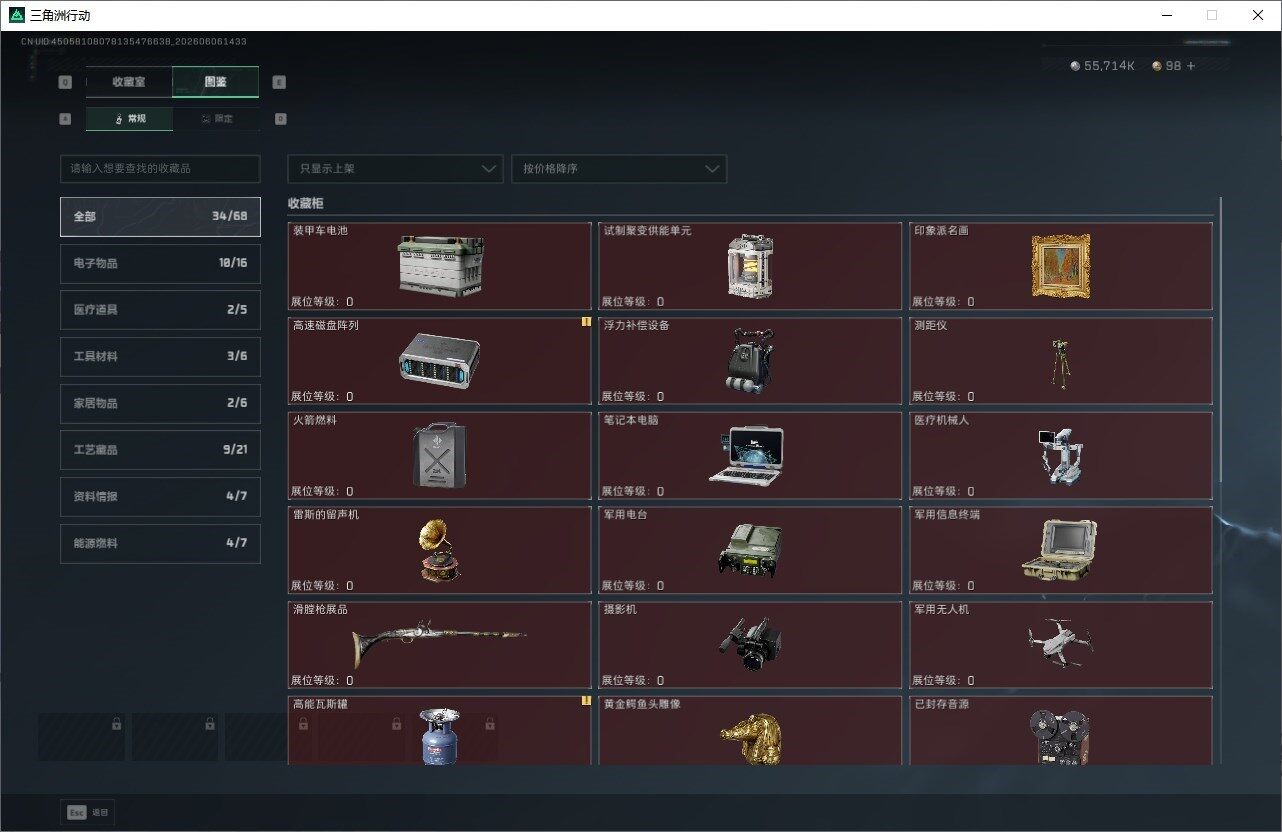Select the 军用无人机 drone icon
This screenshot has height=832, width=1282.
pyautogui.click(x=1060, y=642)
